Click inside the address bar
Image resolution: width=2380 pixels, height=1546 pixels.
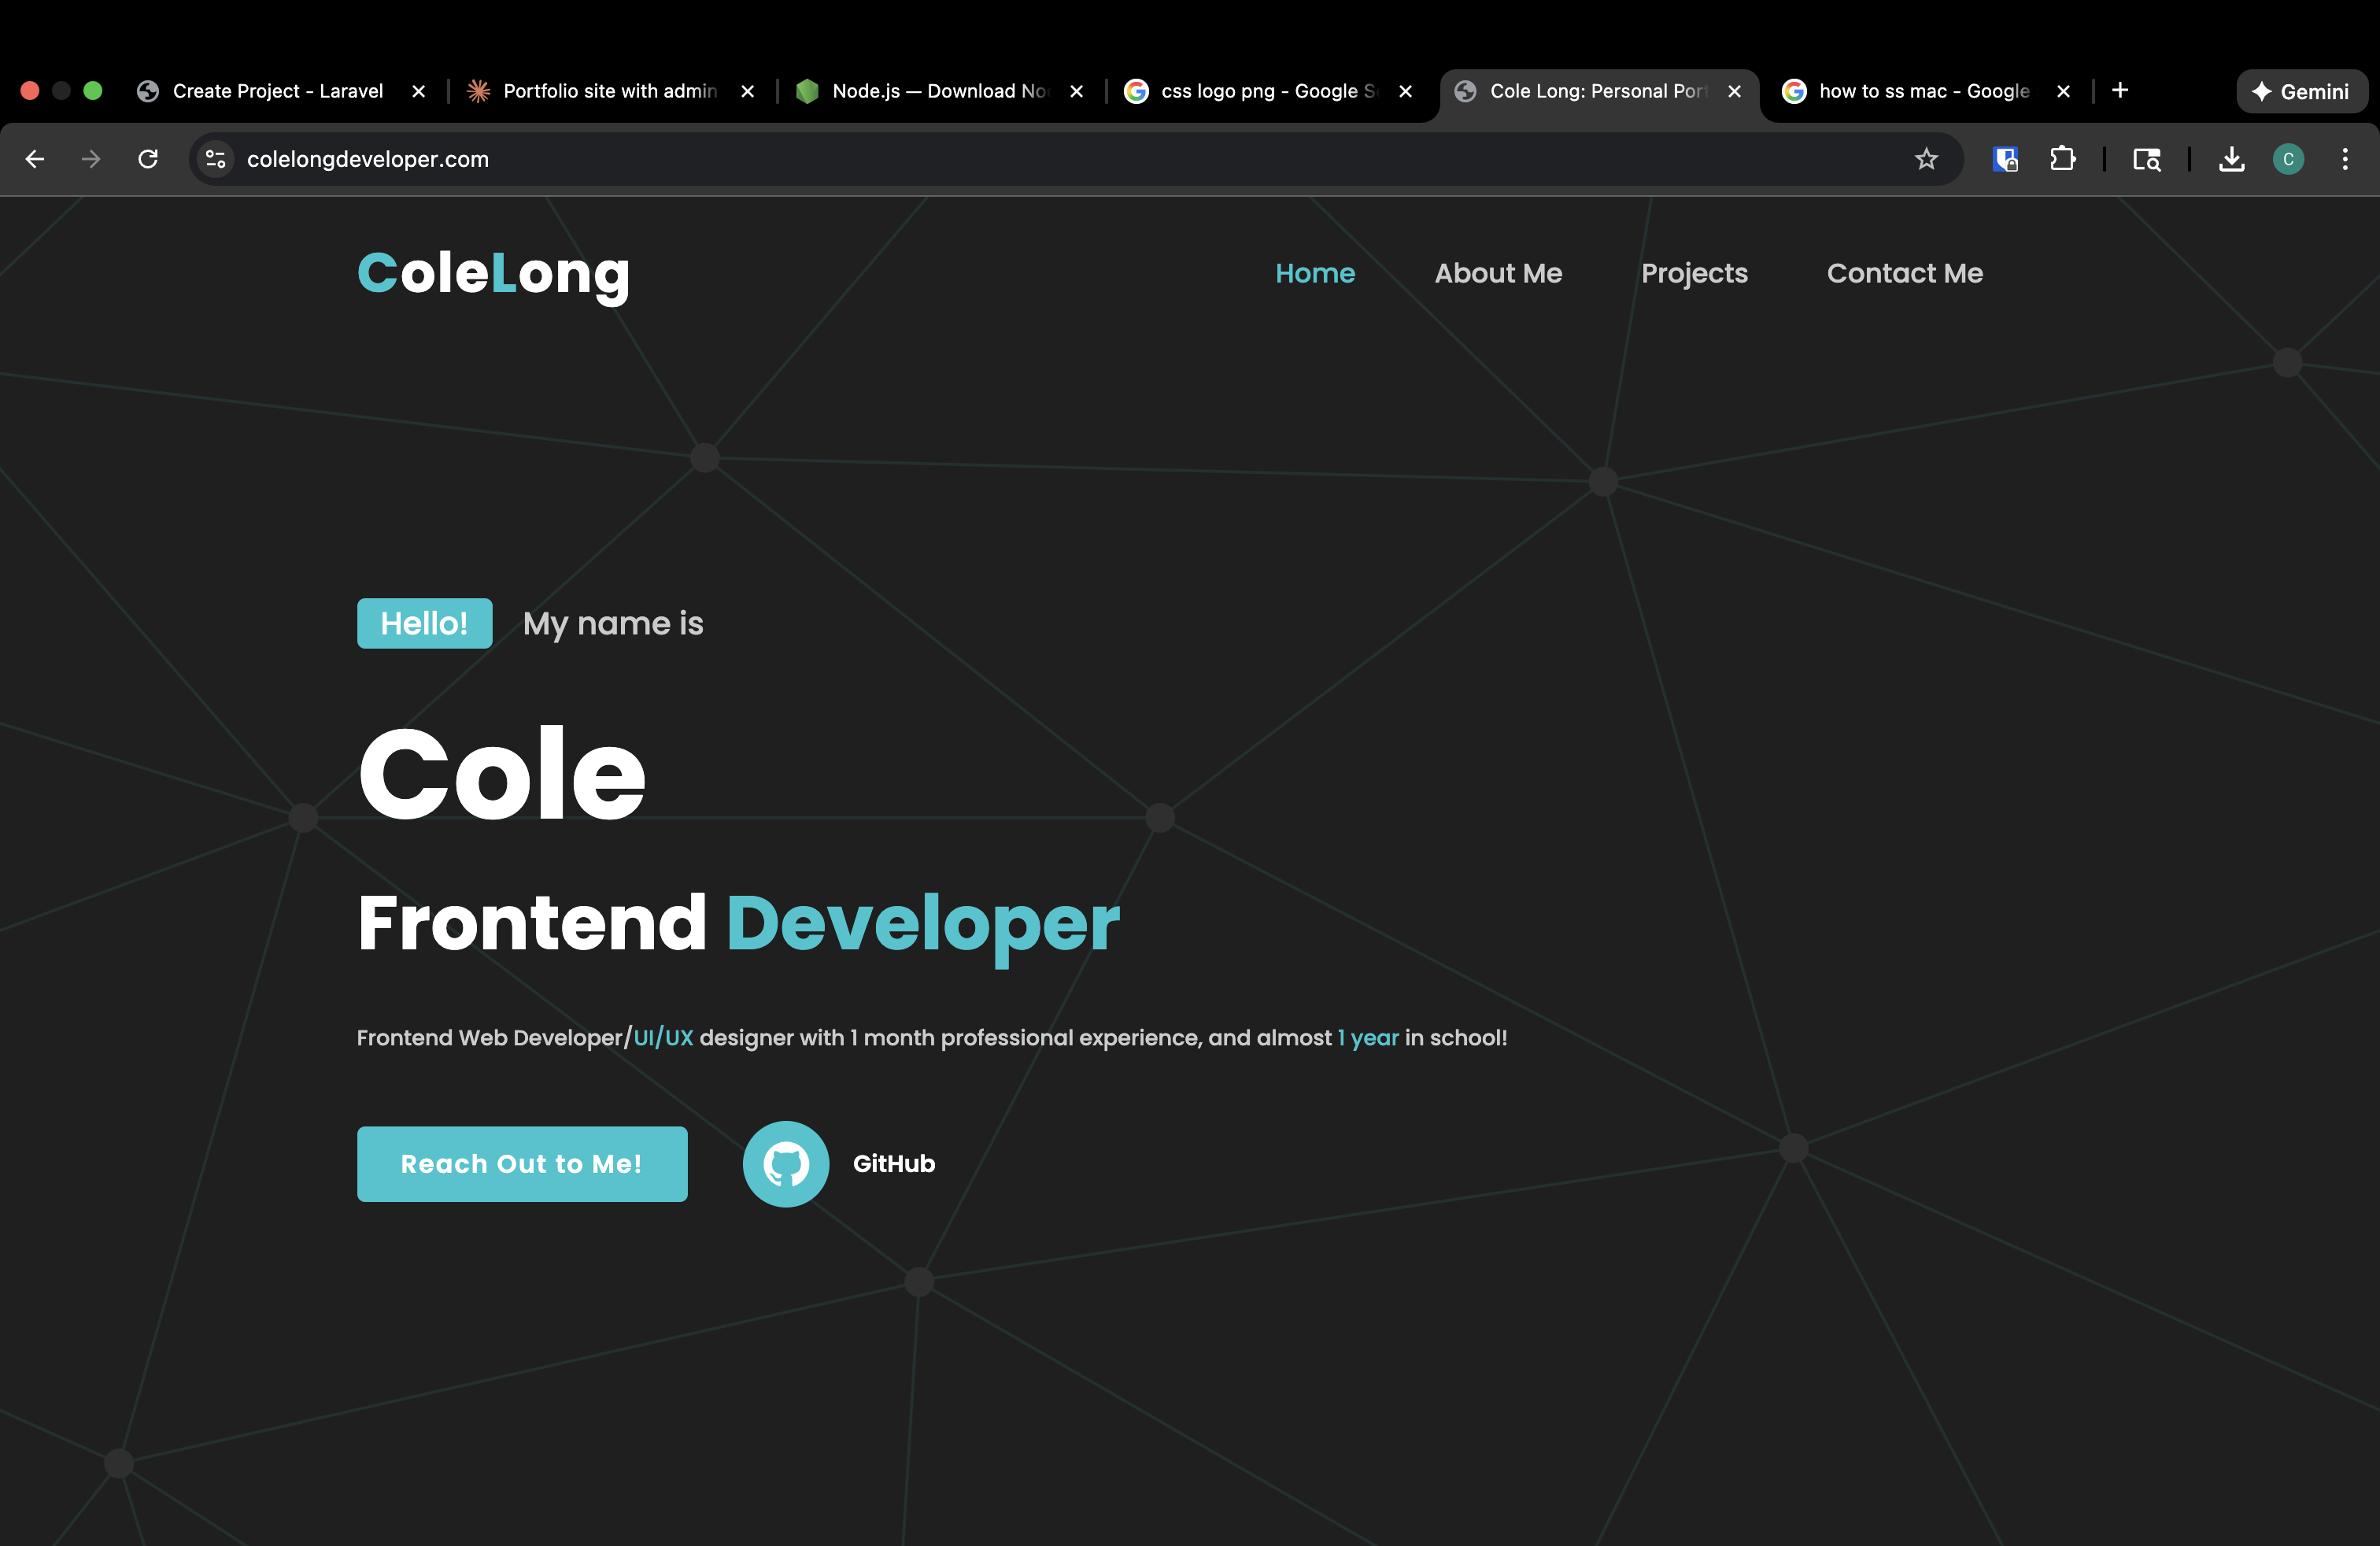click(x=700, y=159)
